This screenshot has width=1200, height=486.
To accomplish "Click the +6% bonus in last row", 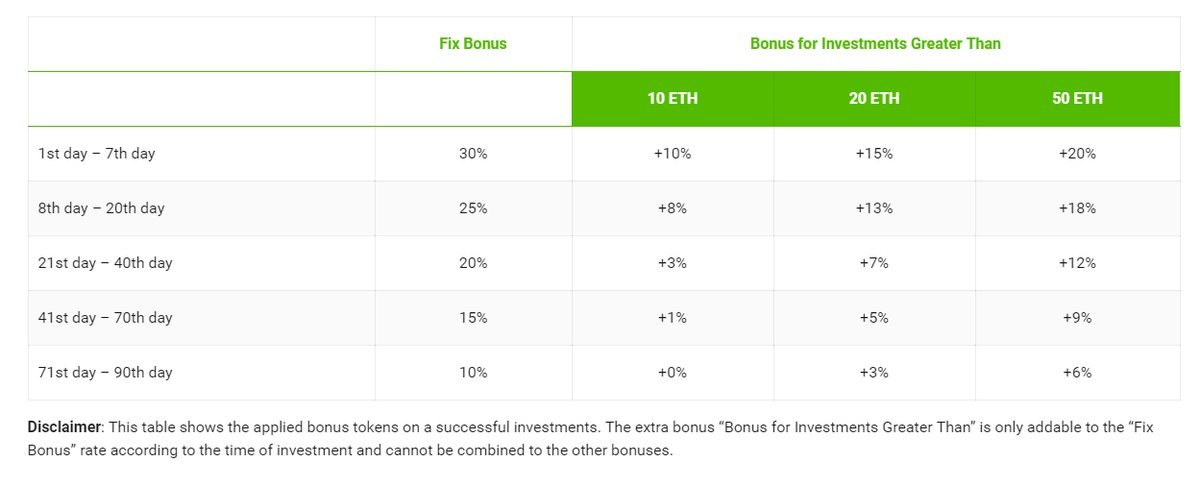I will coord(1077,372).
